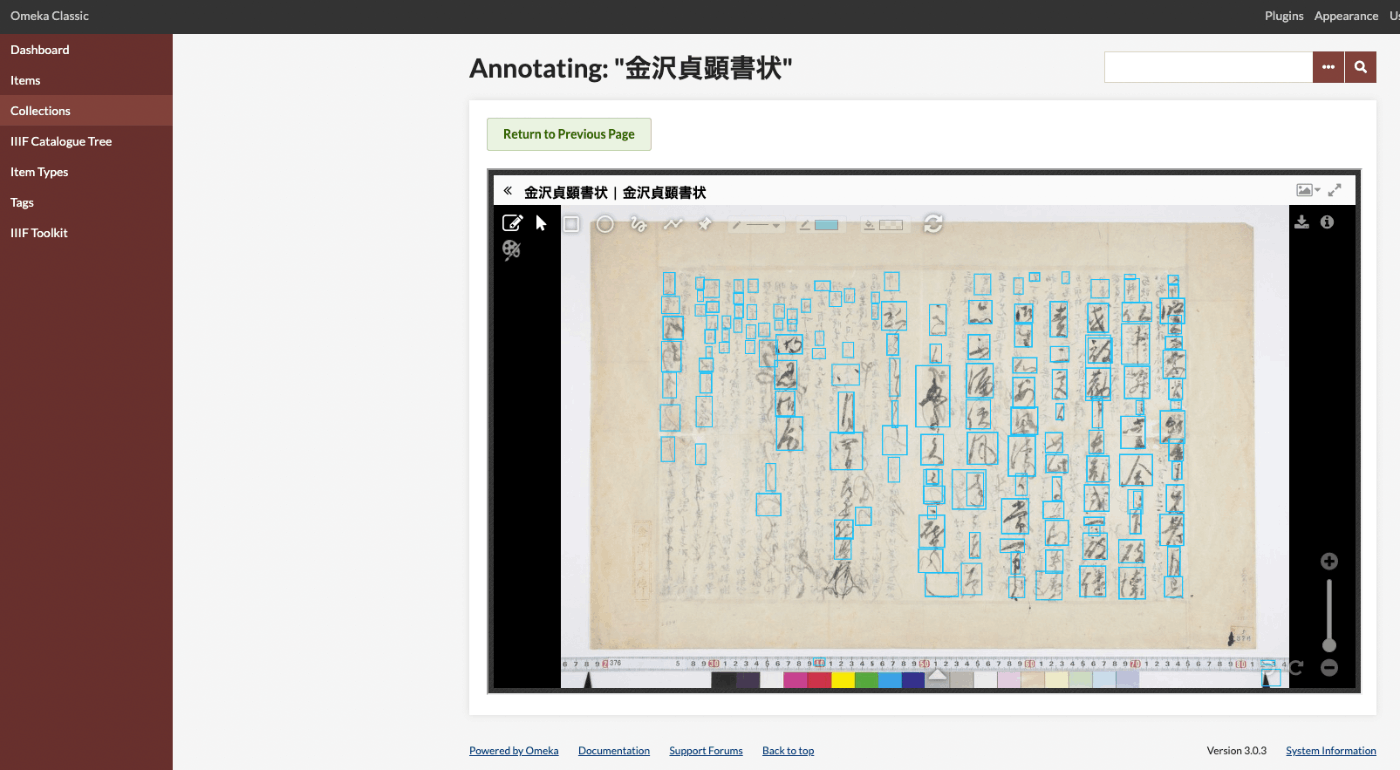Click the refresh annotations icon
1400x770 pixels.
click(933, 224)
